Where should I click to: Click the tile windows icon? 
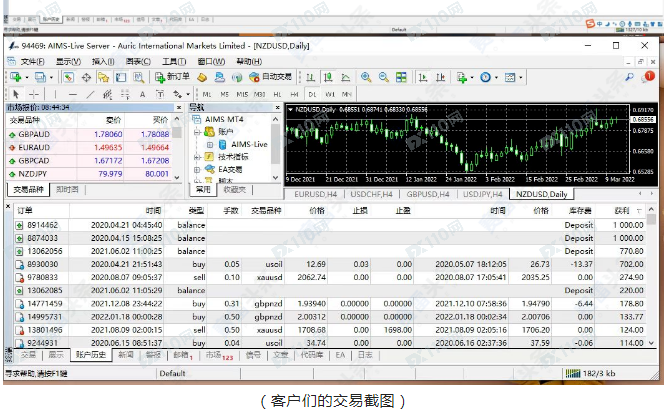pos(401,77)
